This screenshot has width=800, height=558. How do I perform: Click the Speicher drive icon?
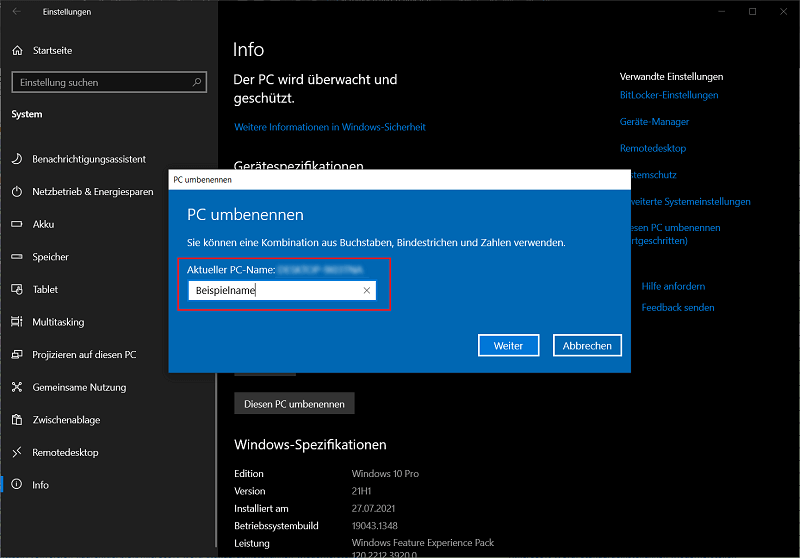click(x=17, y=257)
